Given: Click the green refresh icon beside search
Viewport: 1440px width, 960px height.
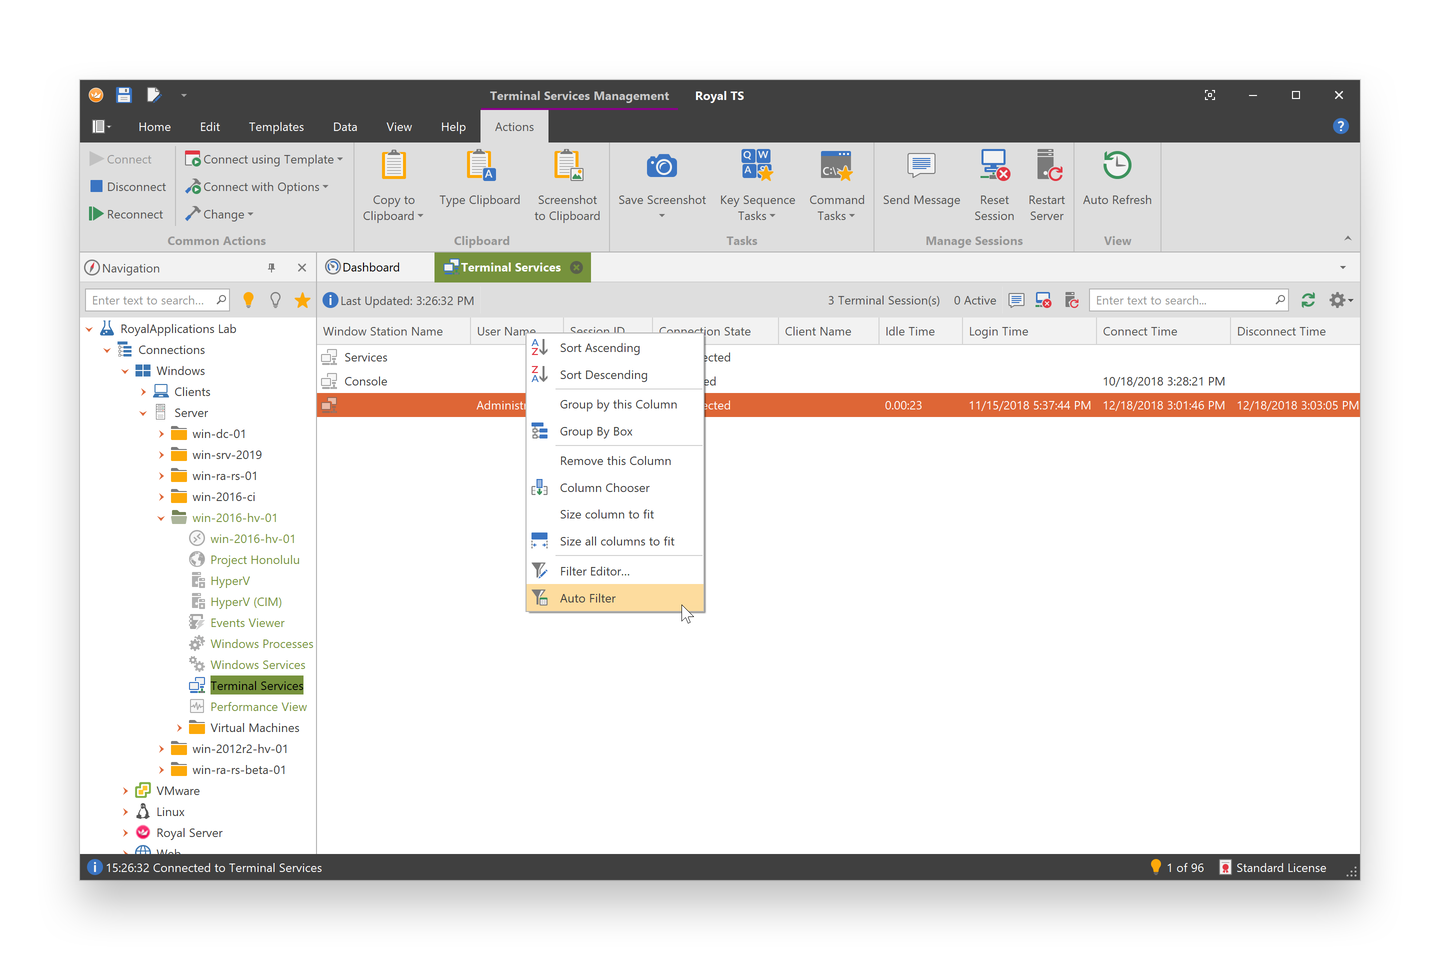Looking at the screenshot, I should click(x=1308, y=300).
